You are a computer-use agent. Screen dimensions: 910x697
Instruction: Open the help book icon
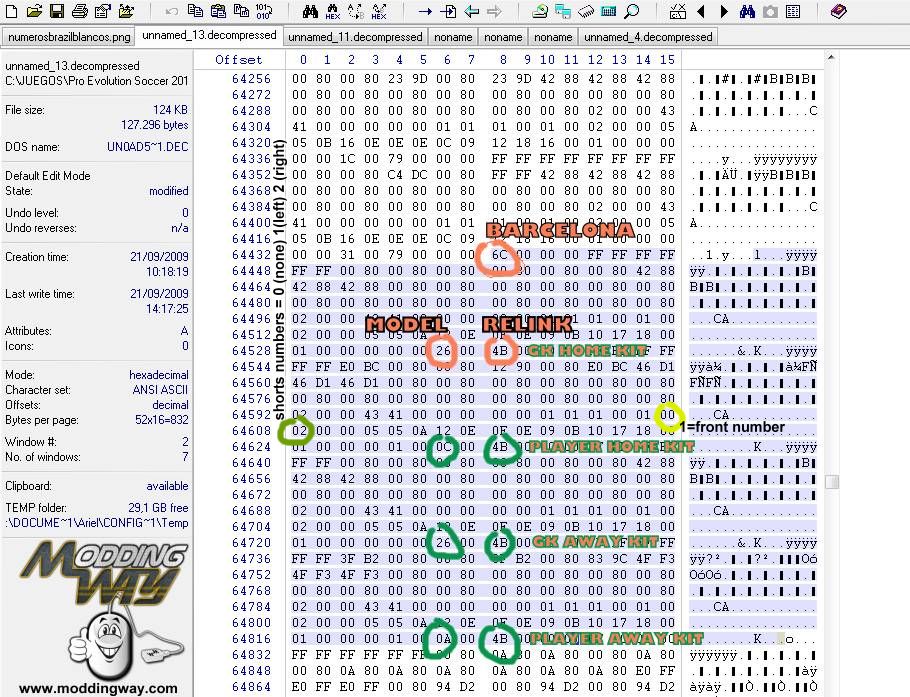click(838, 12)
